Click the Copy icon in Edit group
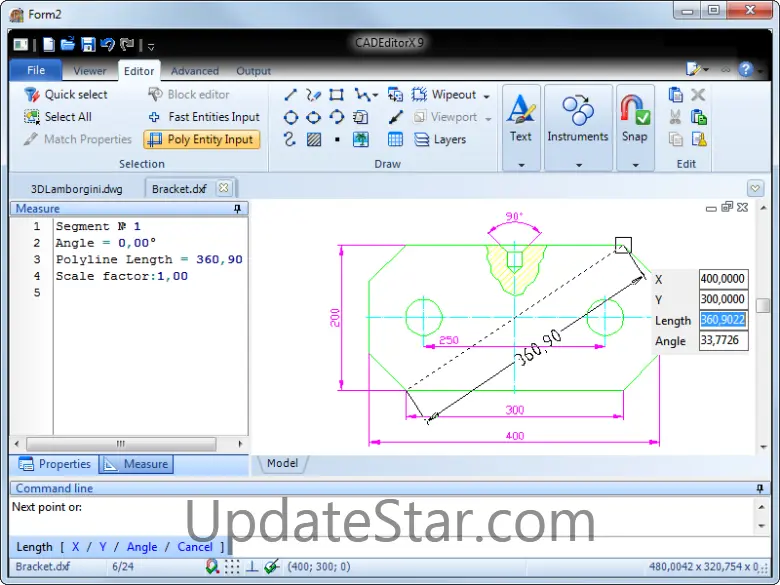Viewport: 780px width, 585px height. pyautogui.click(x=676, y=95)
